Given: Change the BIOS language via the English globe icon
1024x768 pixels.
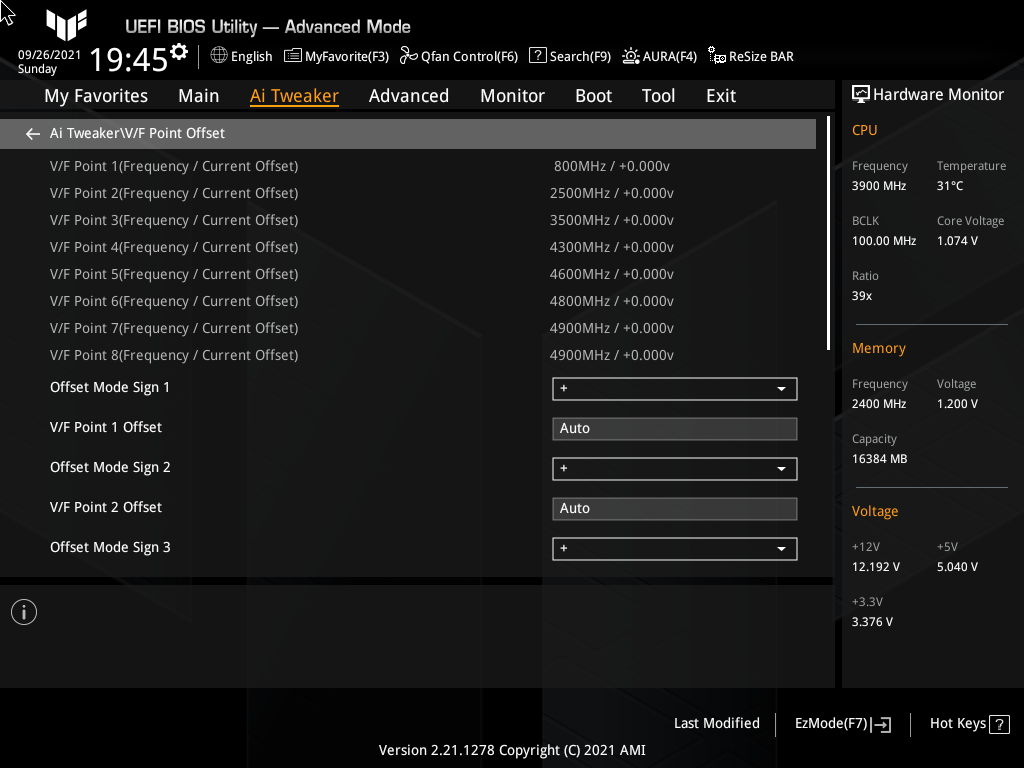Looking at the screenshot, I should pyautogui.click(x=240, y=56).
